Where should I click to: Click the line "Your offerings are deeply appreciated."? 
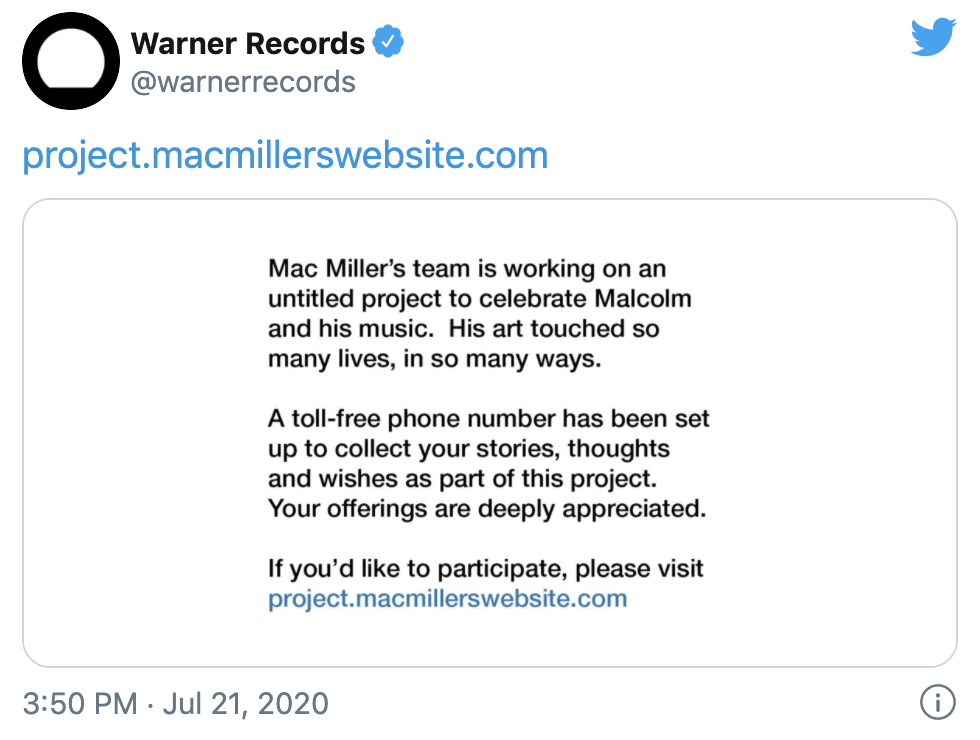[x=486, y=508]
